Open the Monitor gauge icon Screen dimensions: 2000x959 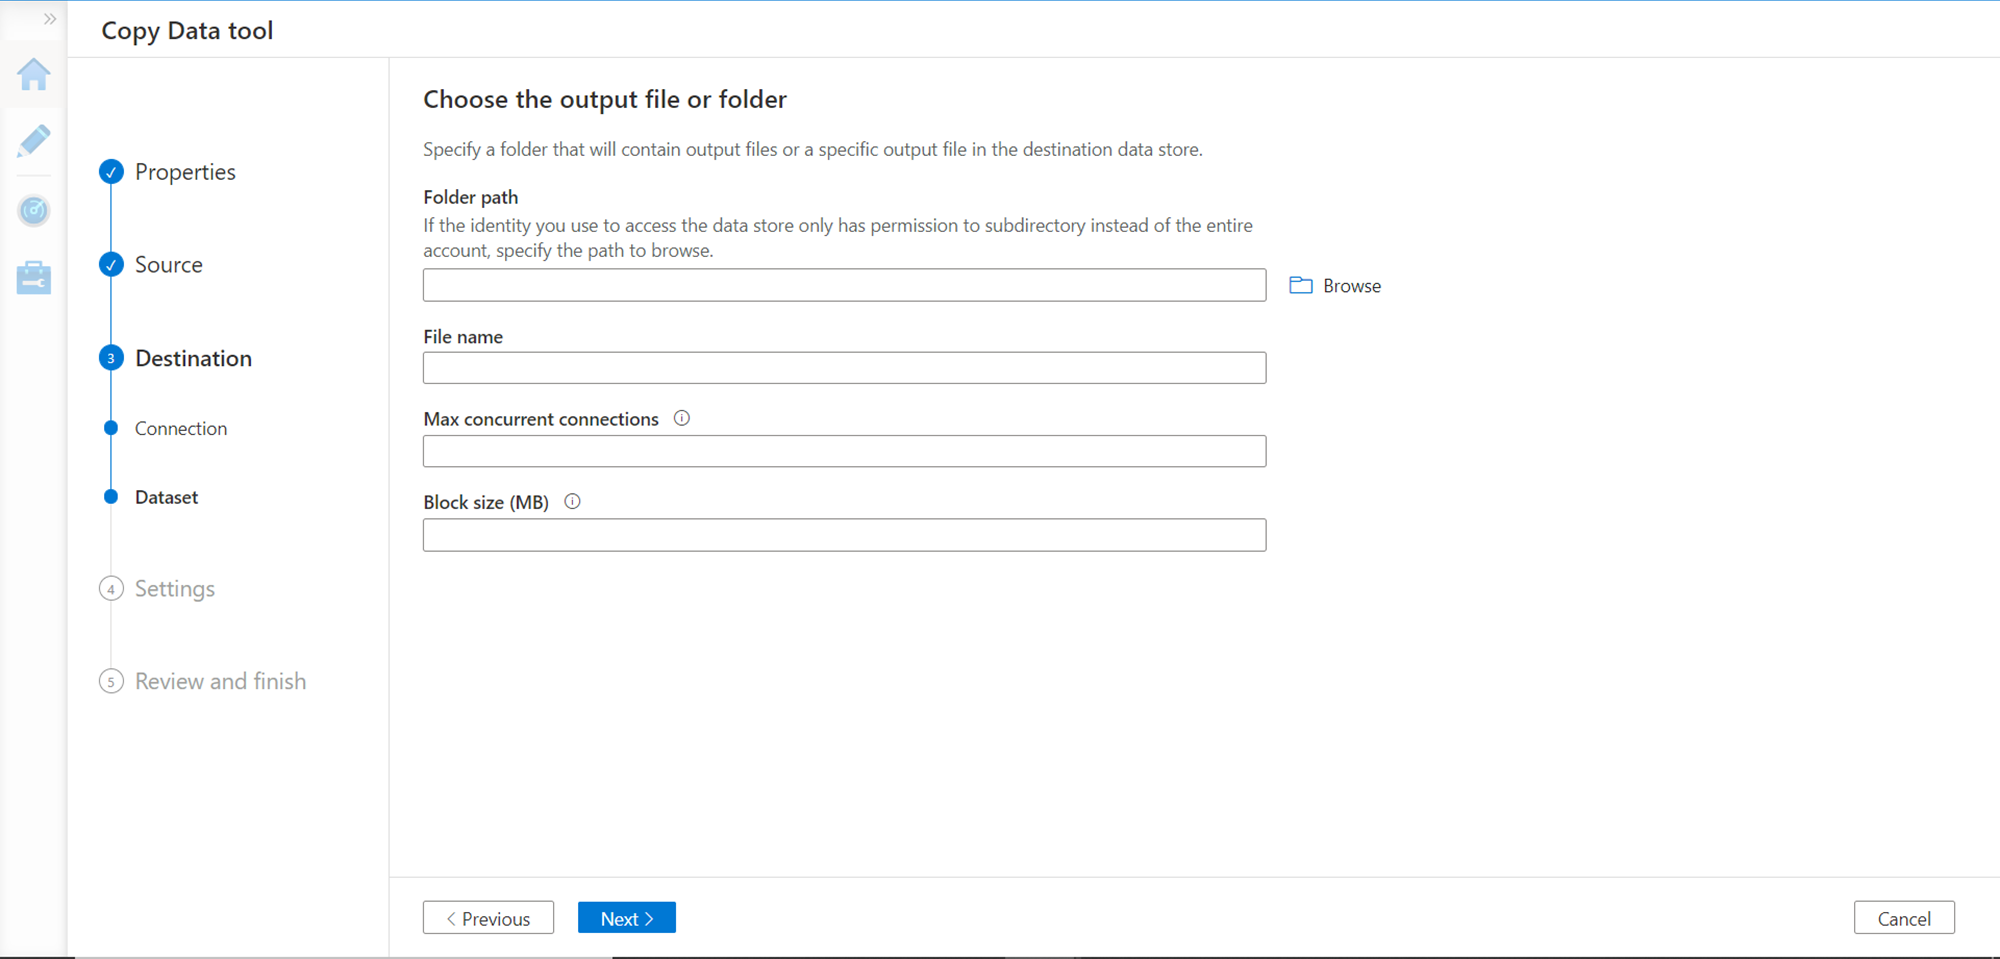tap(34, 210)
